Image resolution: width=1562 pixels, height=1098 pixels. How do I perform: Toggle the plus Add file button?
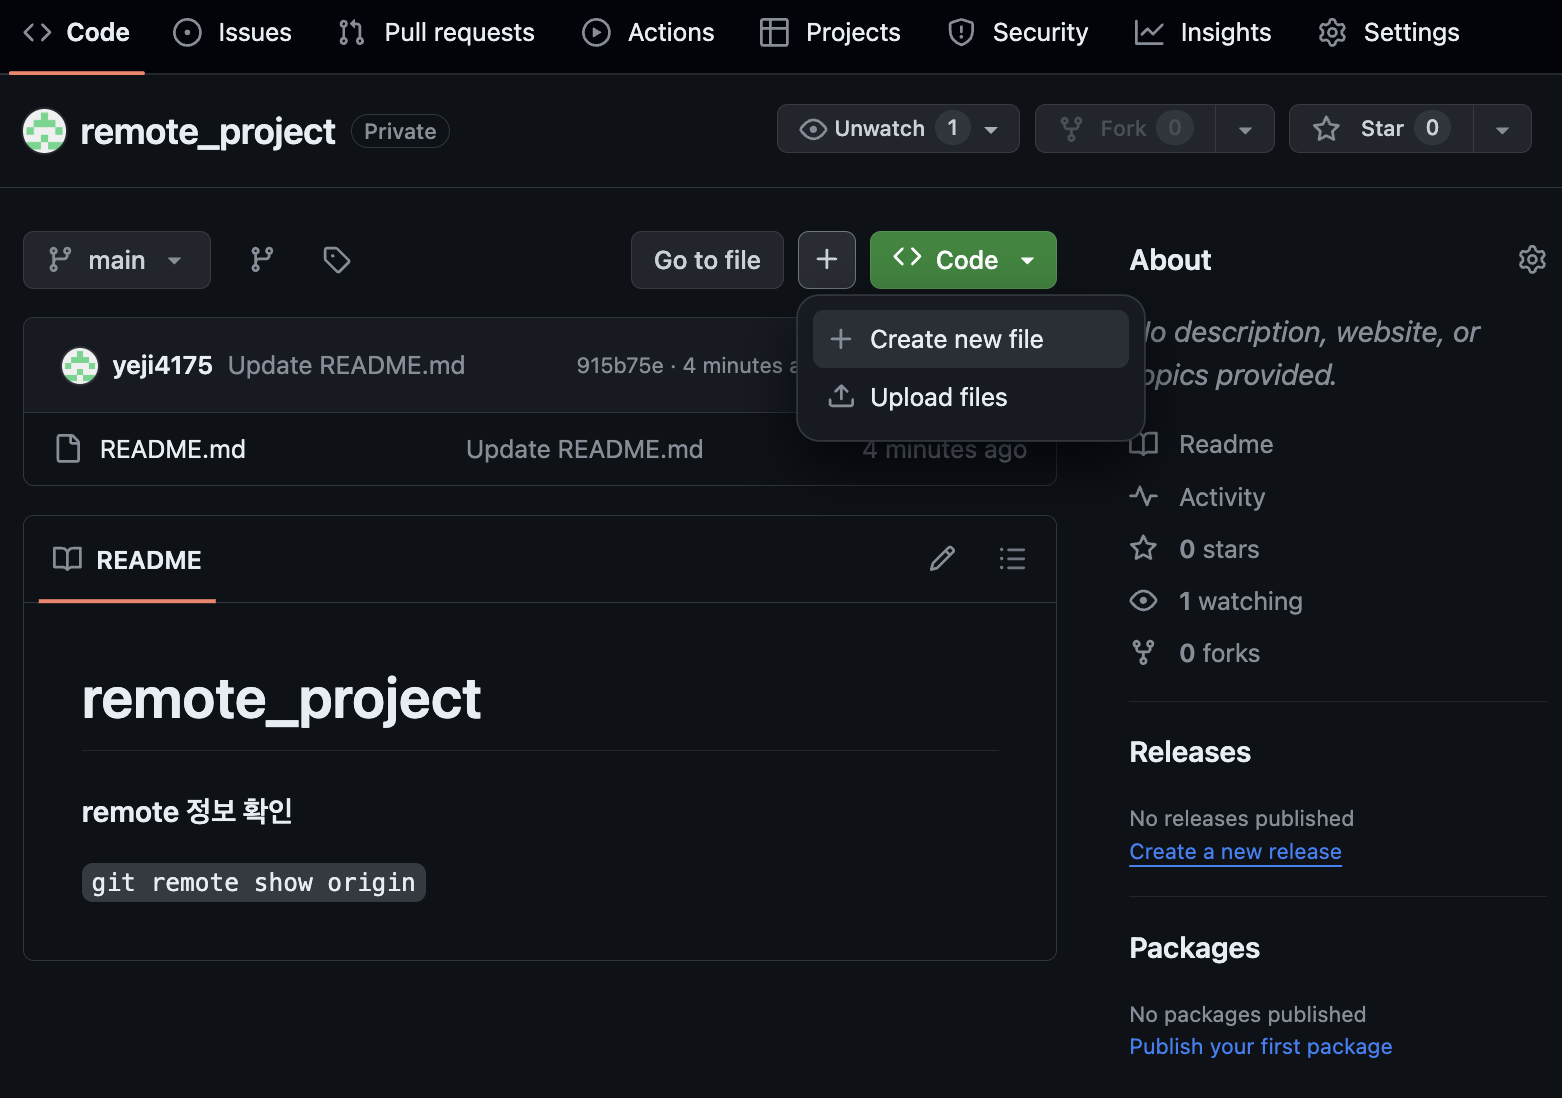click(827, 260)
